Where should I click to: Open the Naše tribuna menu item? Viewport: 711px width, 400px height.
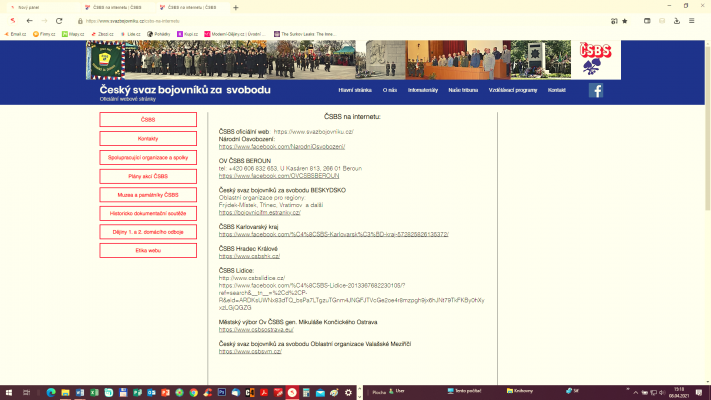coord(463,90)
